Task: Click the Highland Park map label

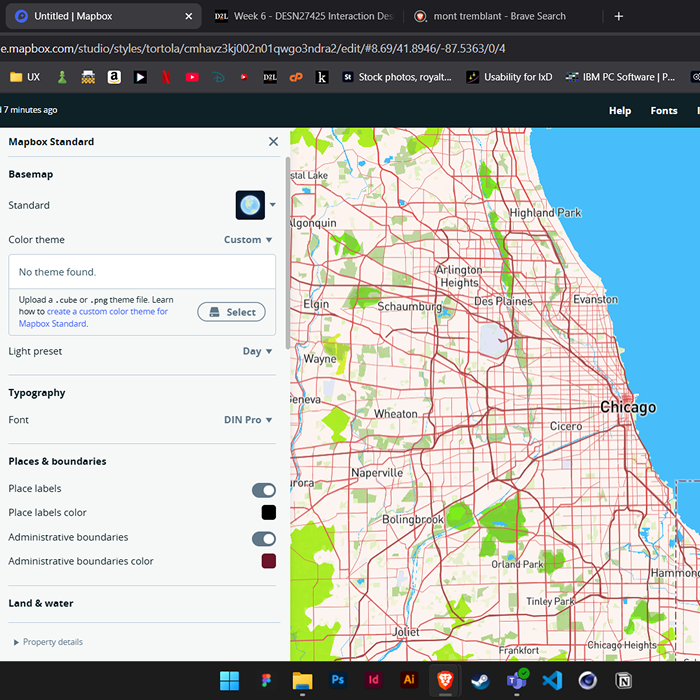Action: point(545,213)
